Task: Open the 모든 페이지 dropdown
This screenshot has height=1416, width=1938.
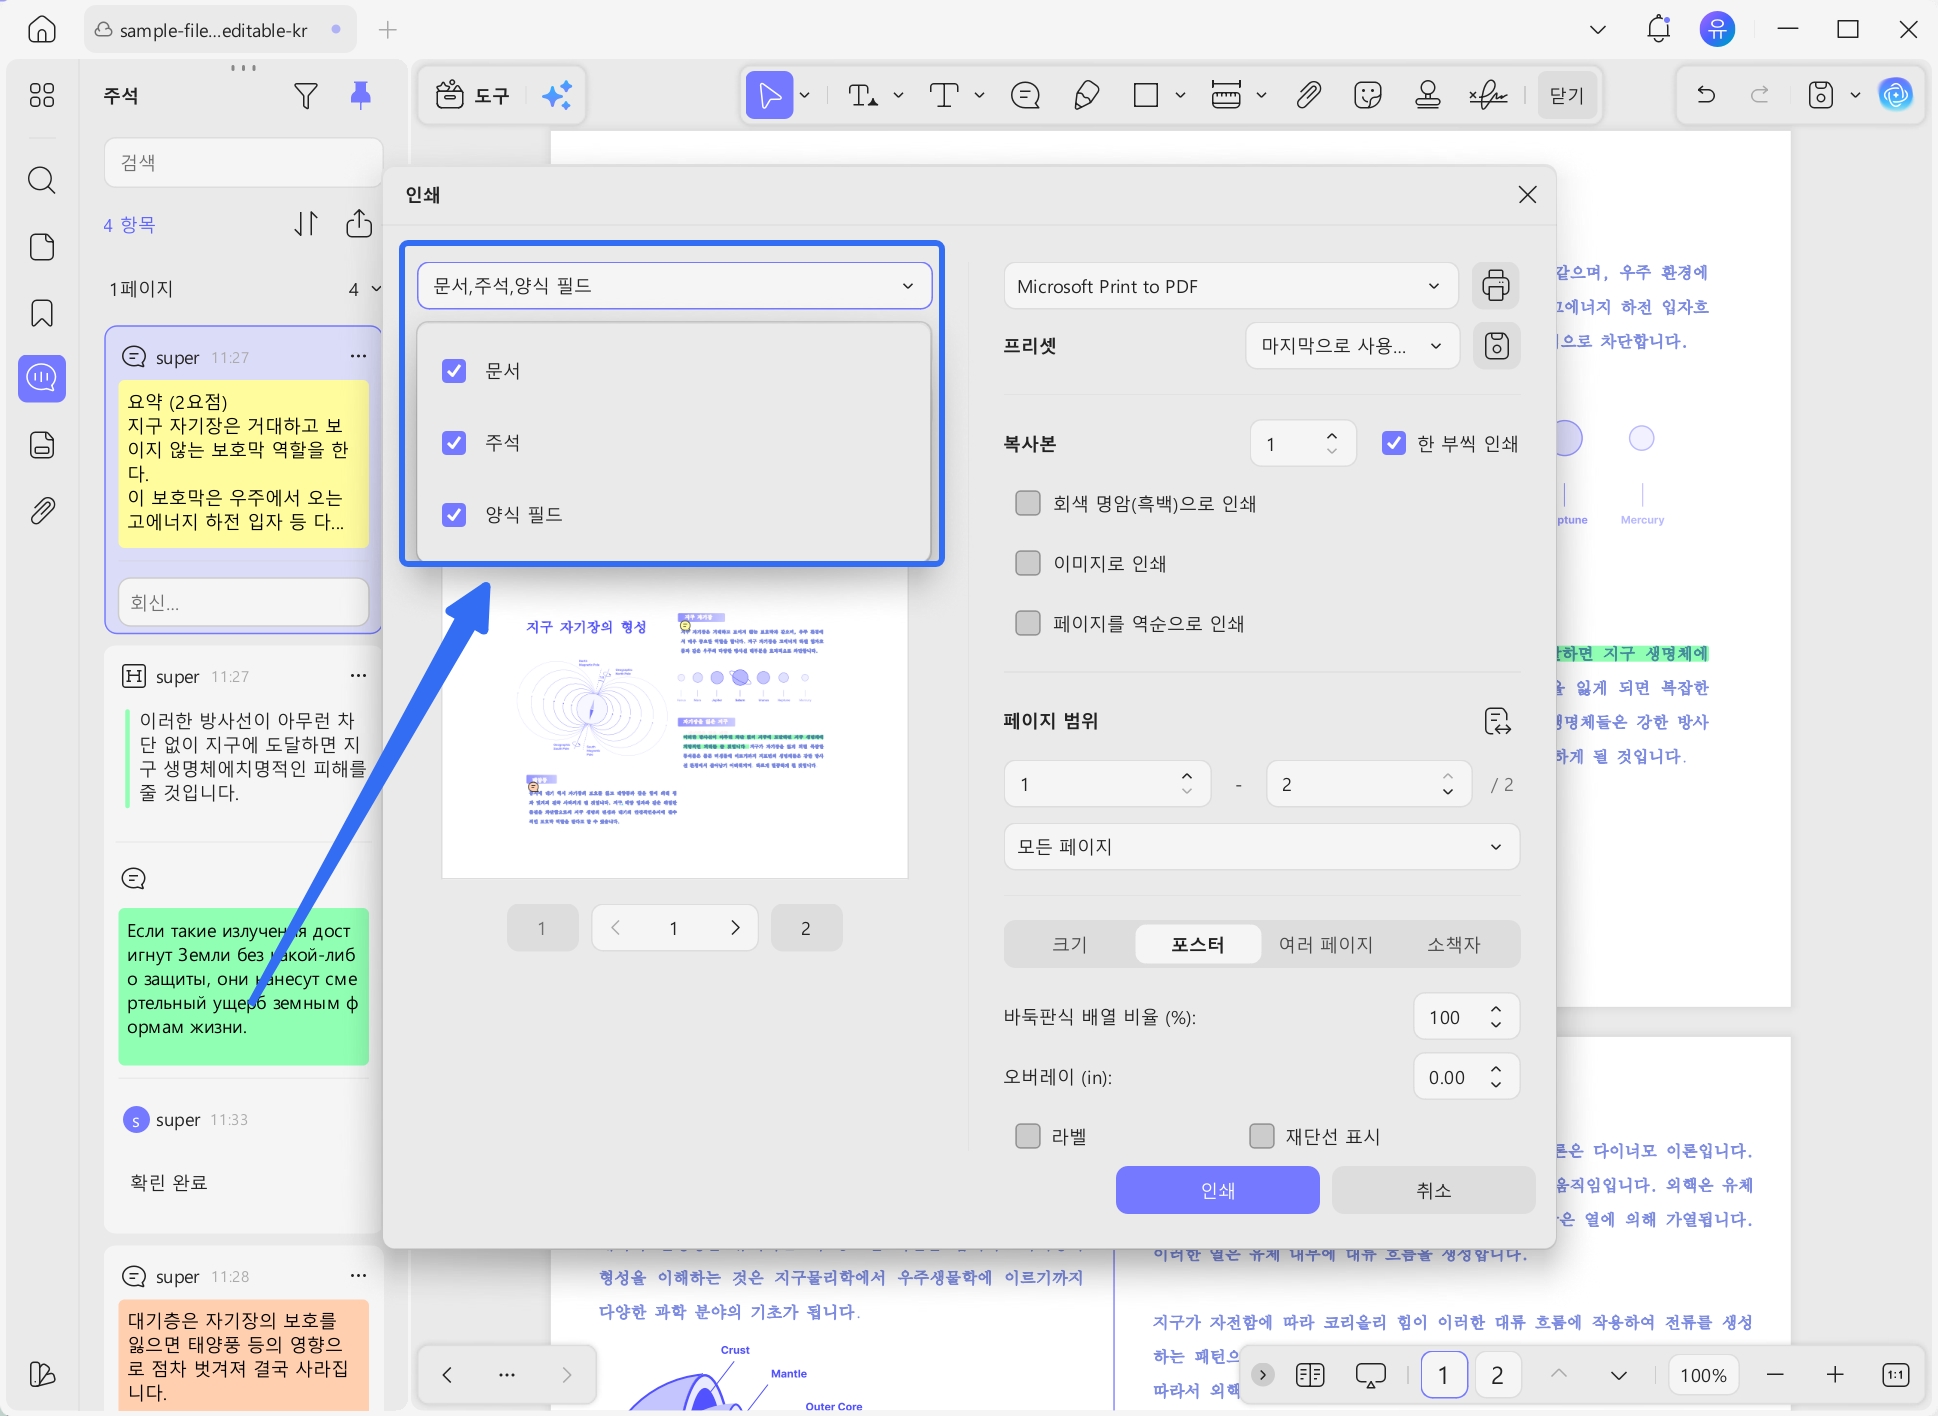Action: point(1261,847)
